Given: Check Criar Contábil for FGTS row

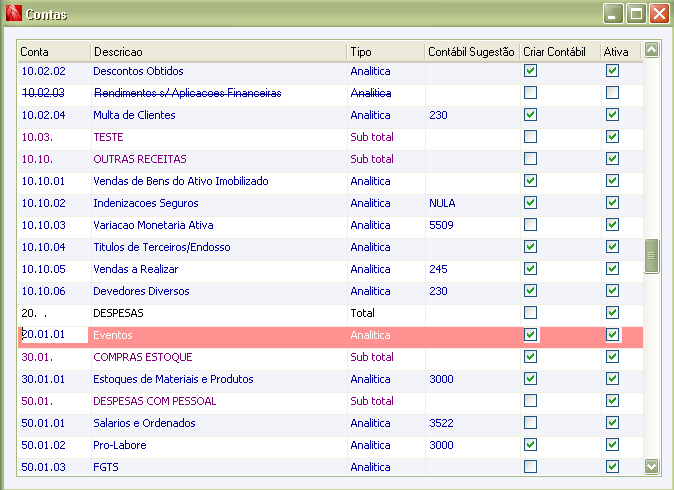Looking at the screenshot, I should [x=530, y=466].
